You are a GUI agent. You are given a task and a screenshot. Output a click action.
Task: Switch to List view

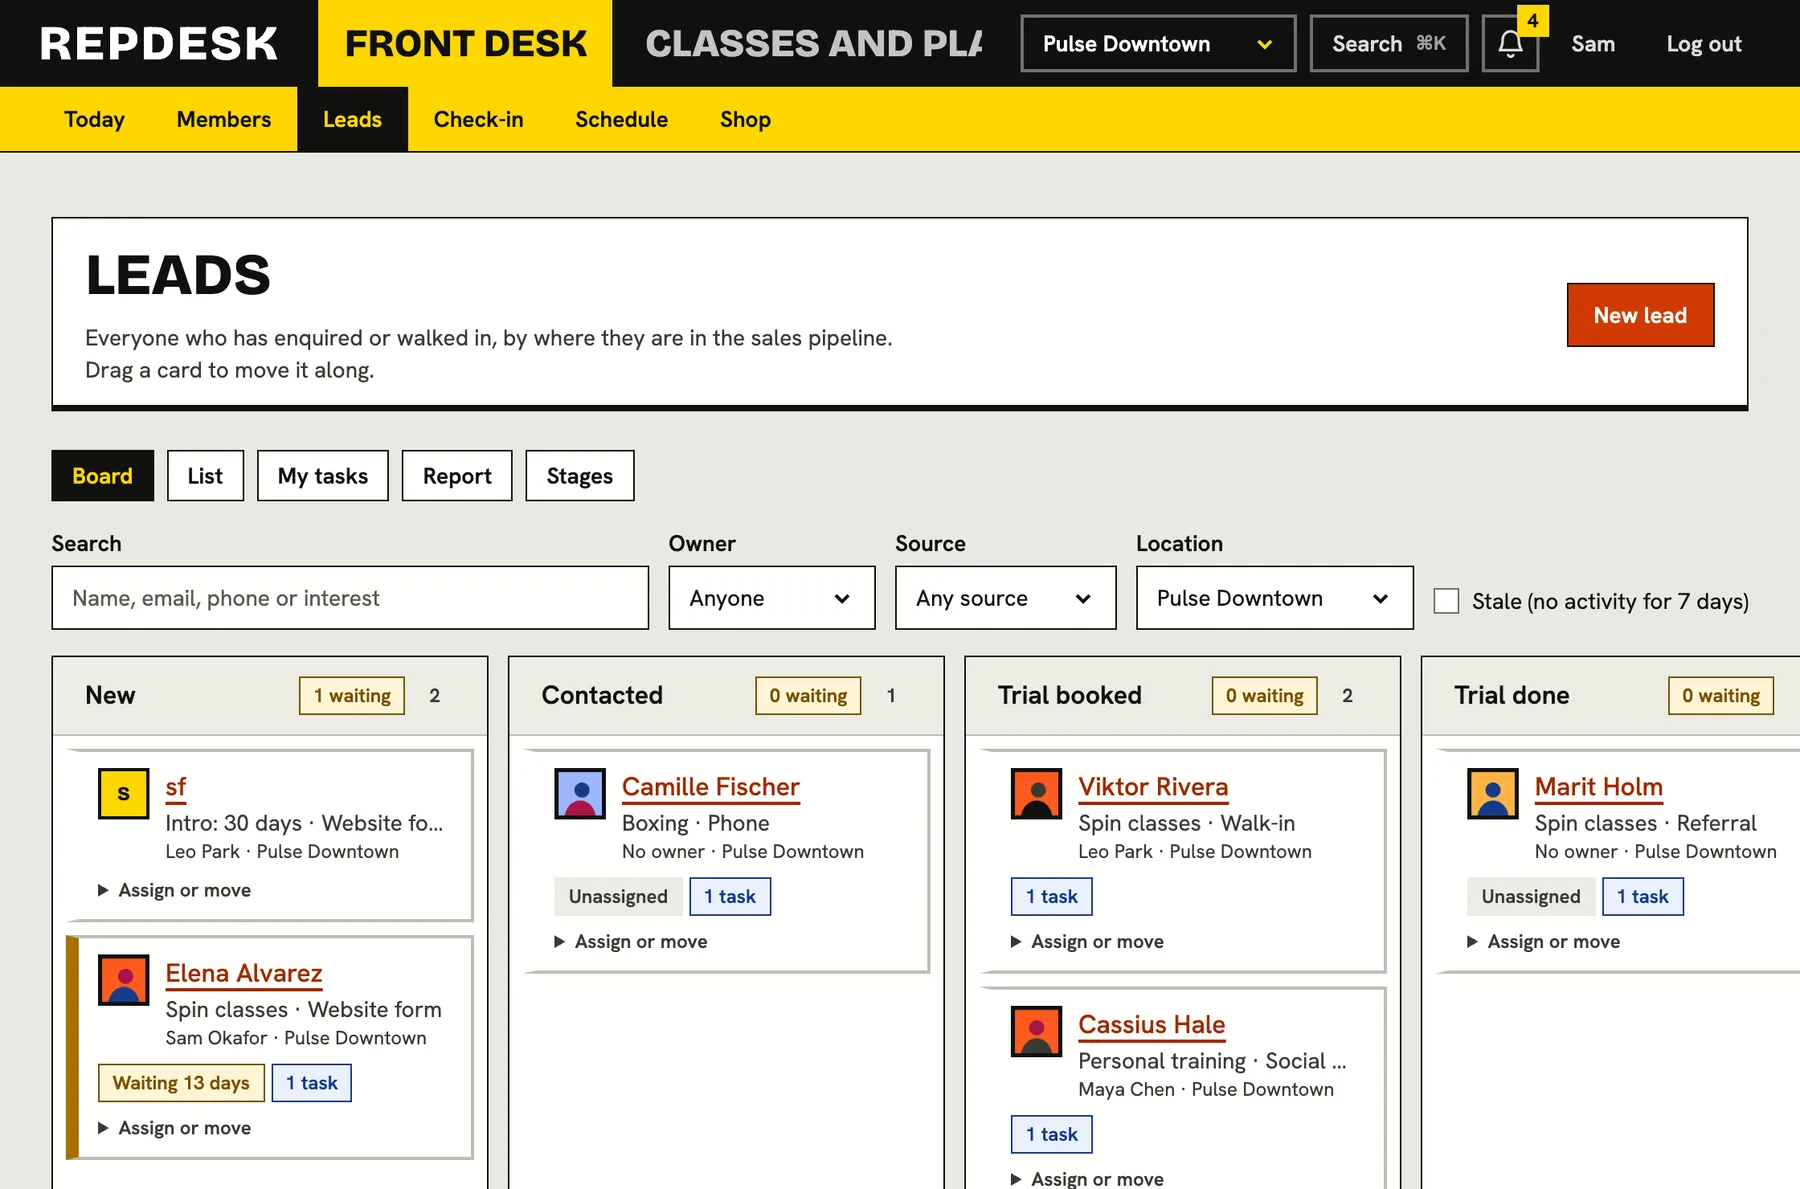[x=205, y=476]
